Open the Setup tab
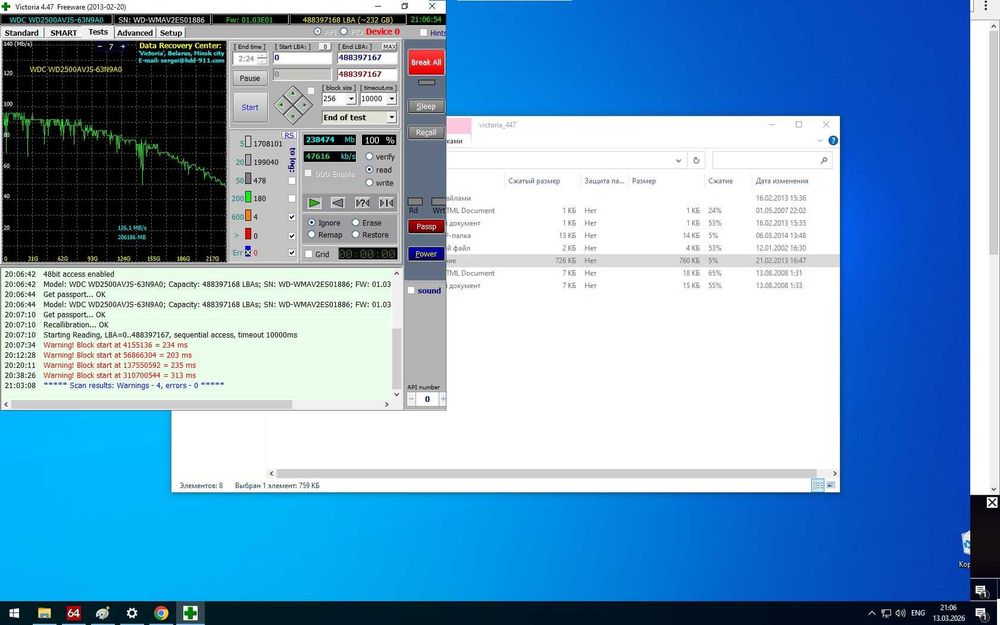1000x625 pixels. (171, 33)
